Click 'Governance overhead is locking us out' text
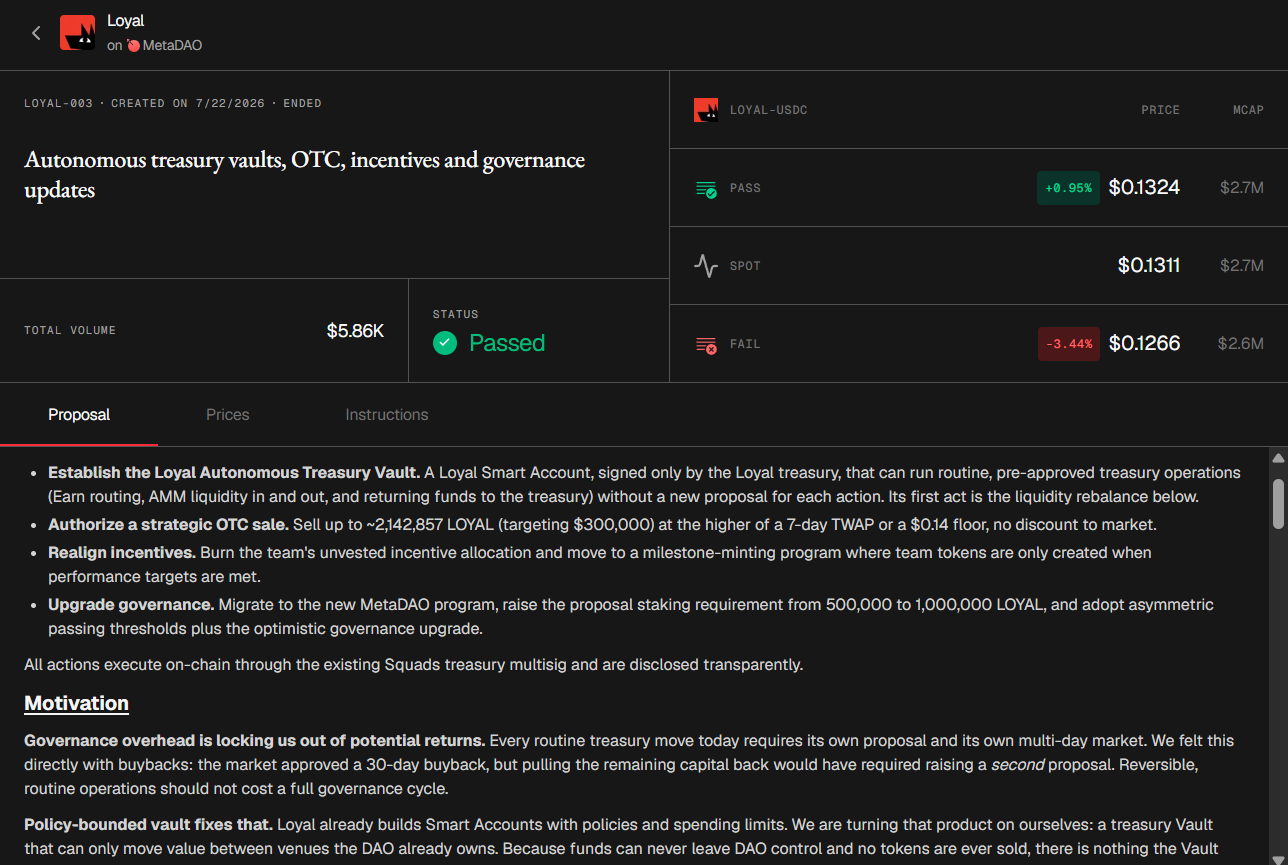The image size is (1288, 865). coord(255,740)
